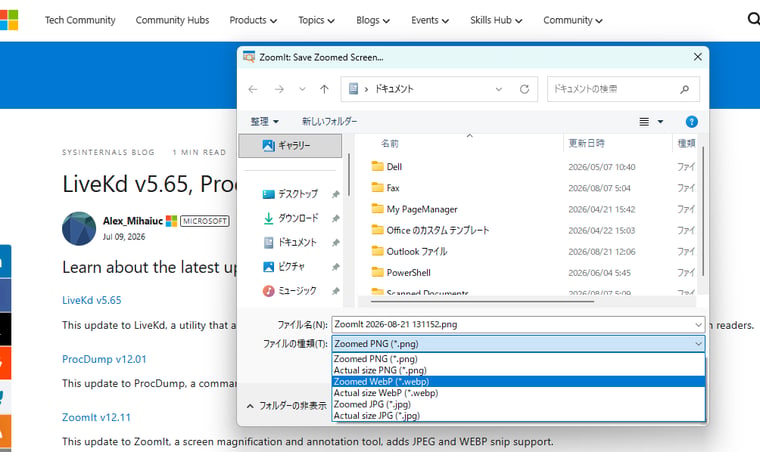
Task: Click the webpage search magnifier icon
Action: point(754,19)
